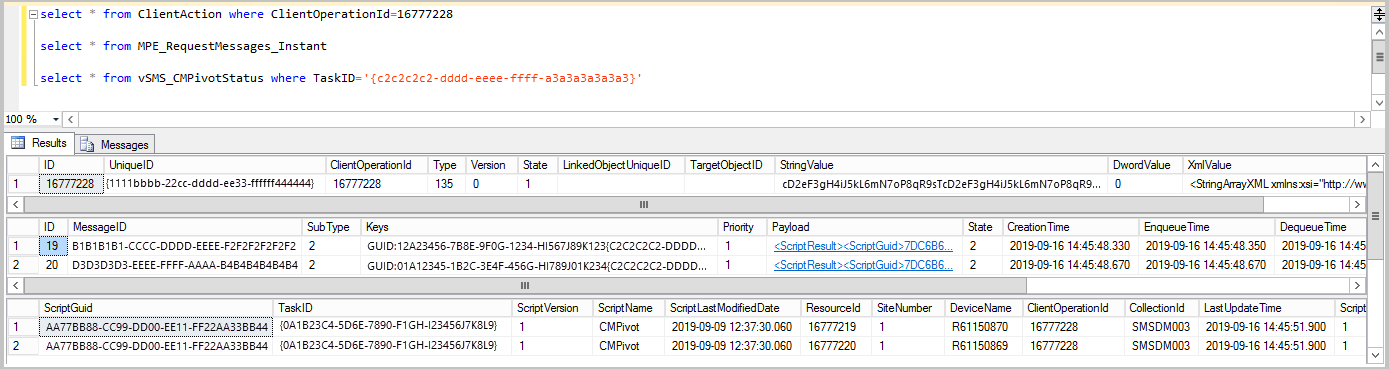Collapse the first select statement outline

tap(32, 15)
